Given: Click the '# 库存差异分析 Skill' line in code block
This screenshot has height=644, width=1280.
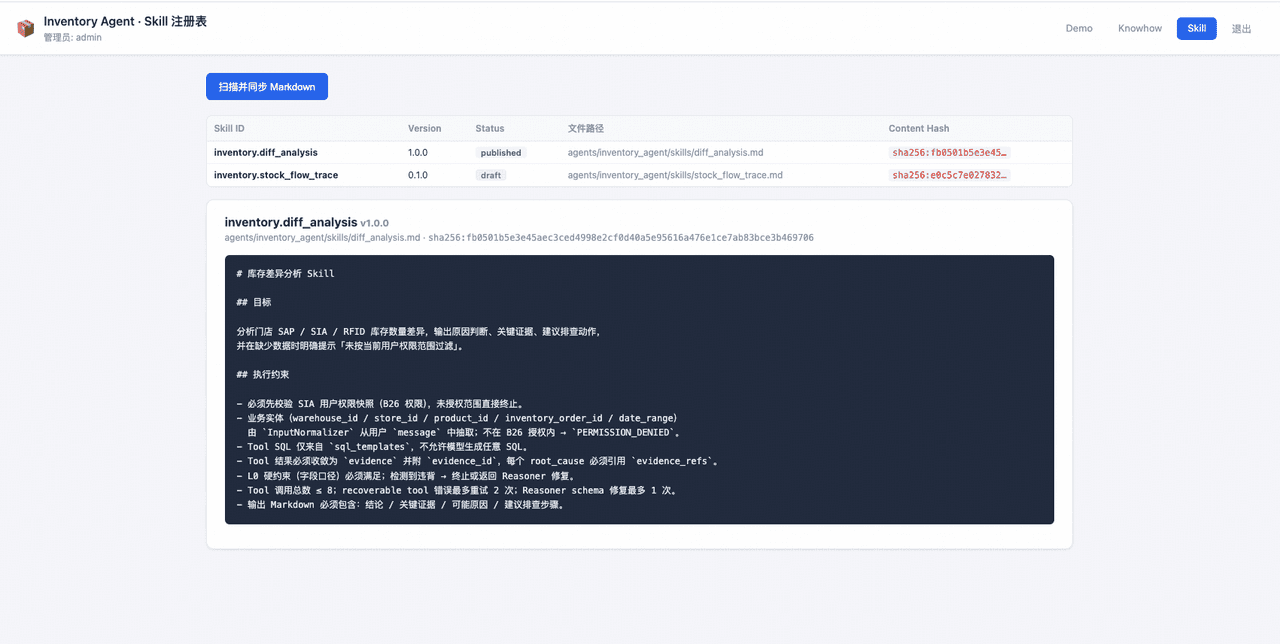Looking at the screenshot, I should coord(286,273).
